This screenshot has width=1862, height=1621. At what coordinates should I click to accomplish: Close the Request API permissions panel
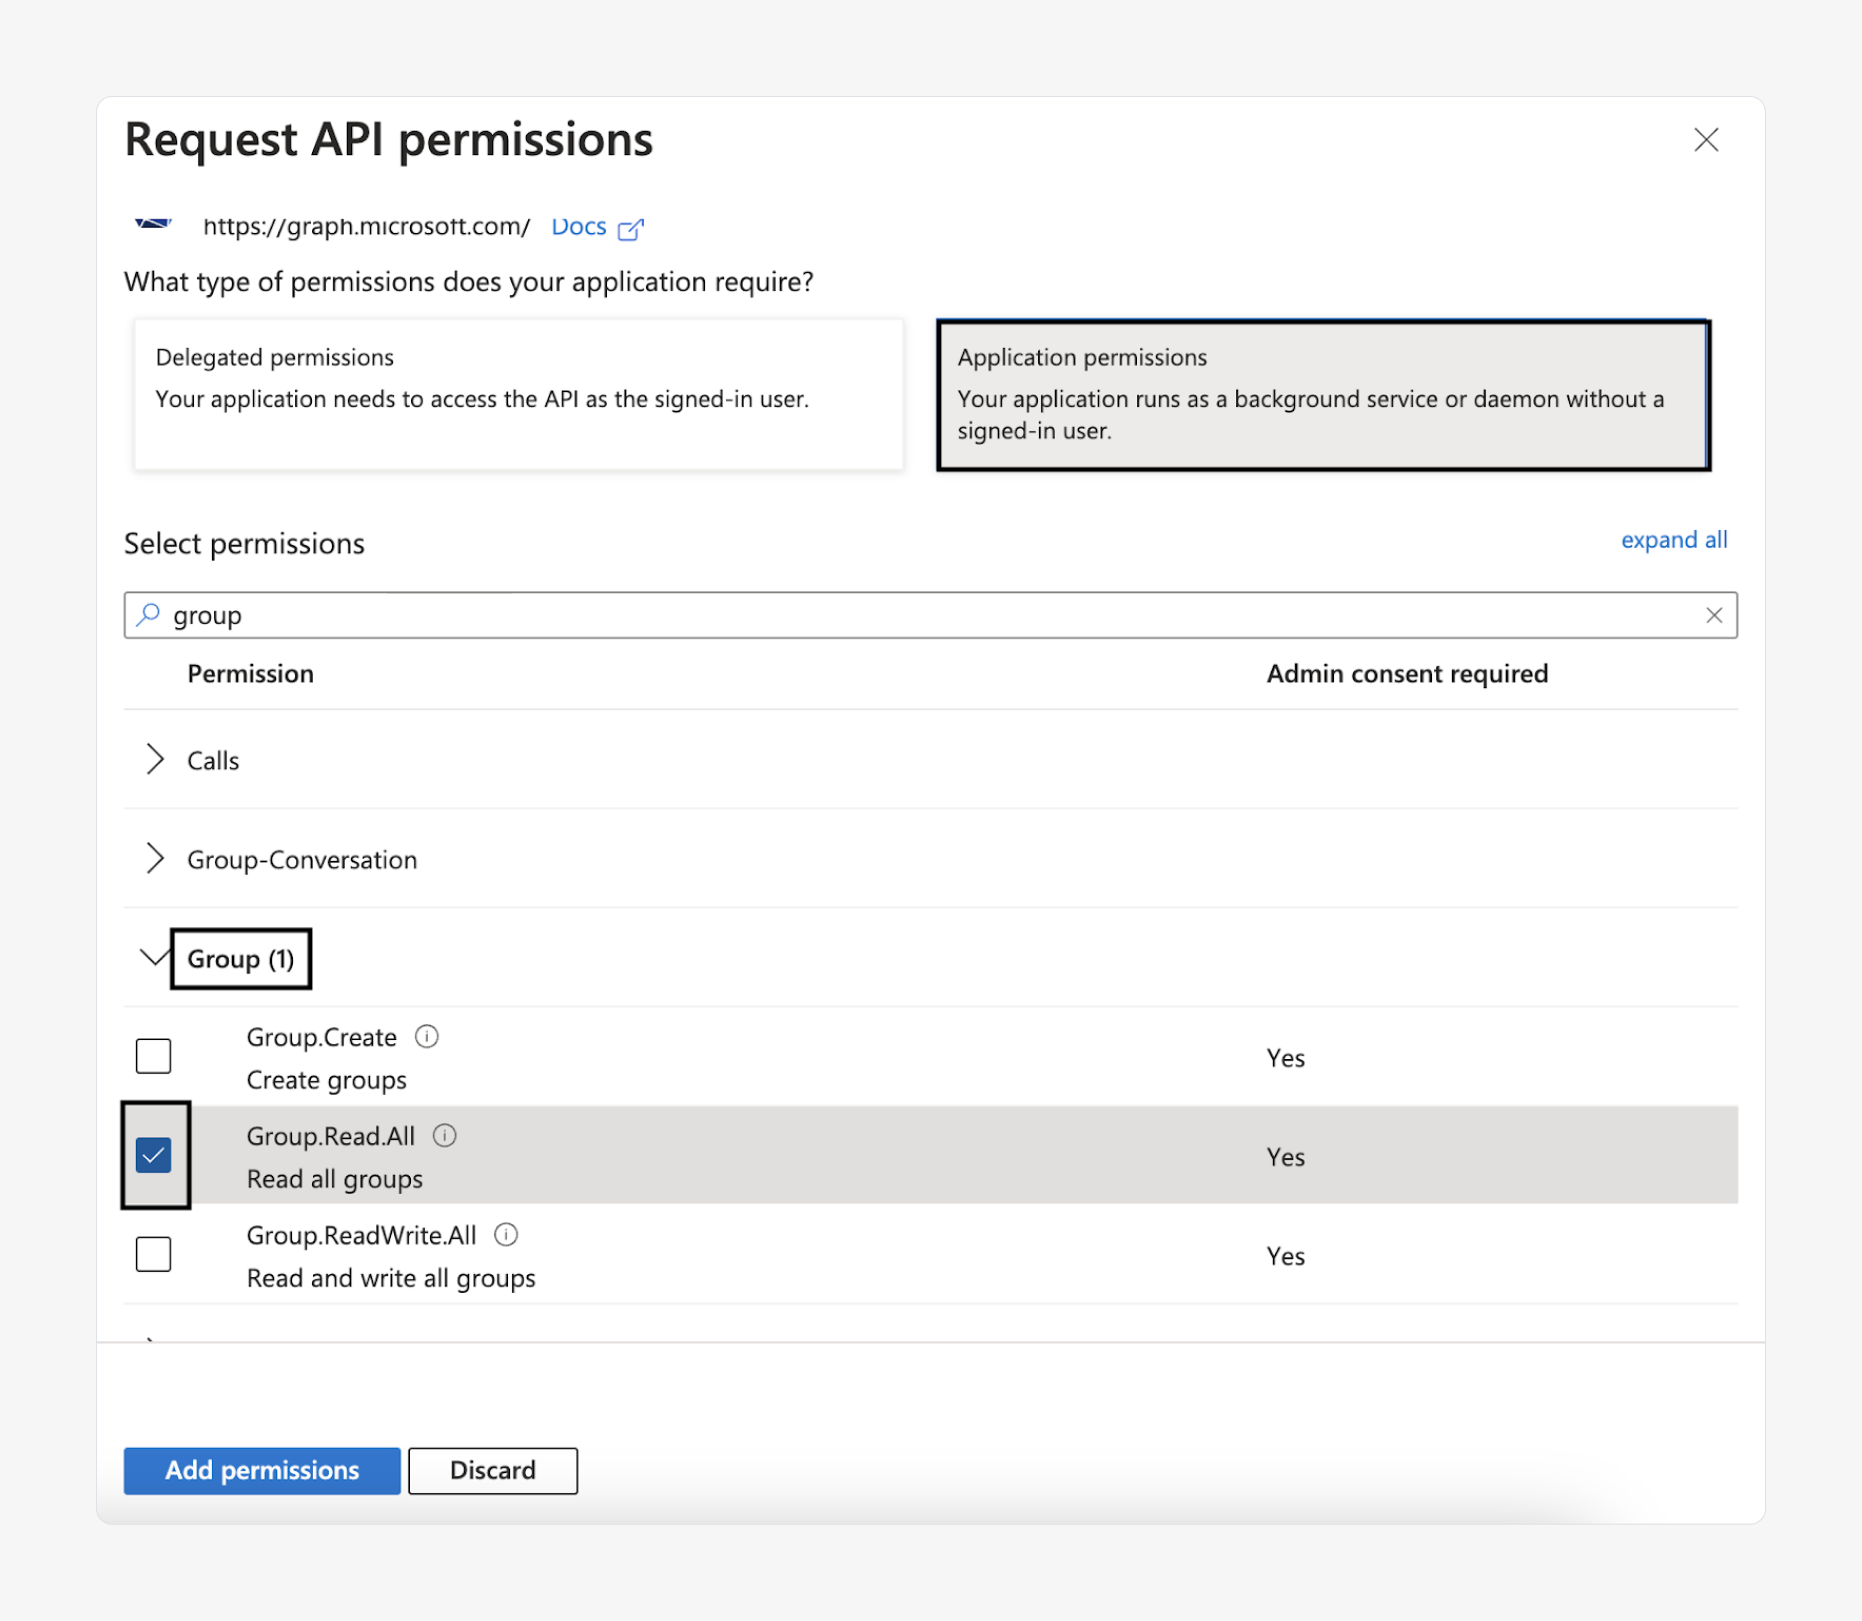(x=1706, y=140)
